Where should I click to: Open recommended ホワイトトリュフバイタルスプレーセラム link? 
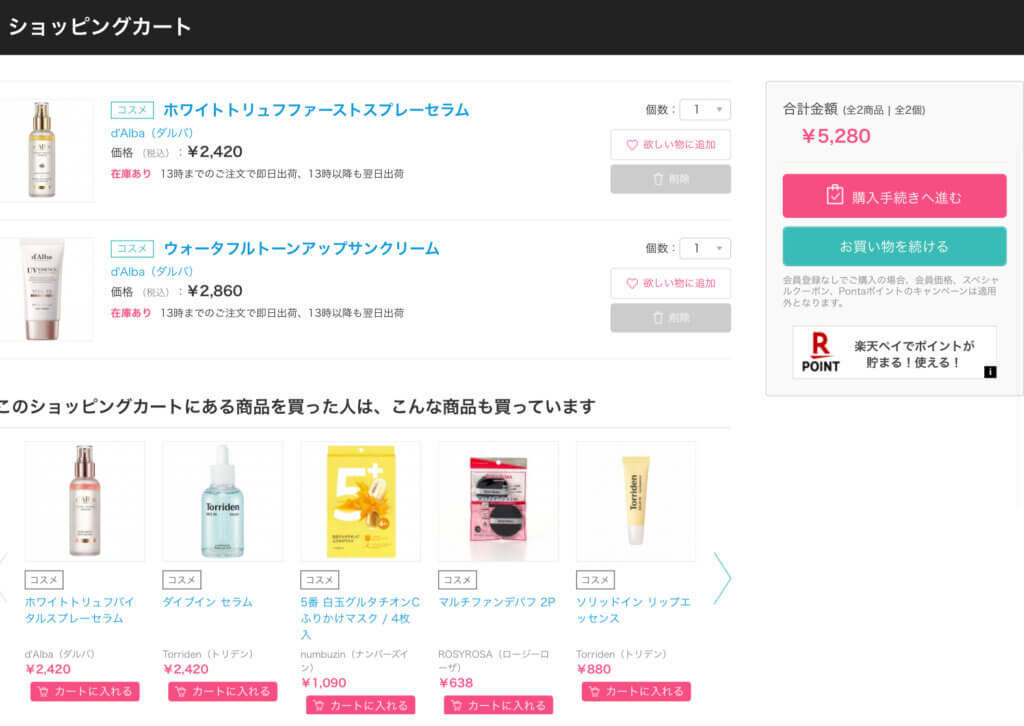click(x=79, y=610)
